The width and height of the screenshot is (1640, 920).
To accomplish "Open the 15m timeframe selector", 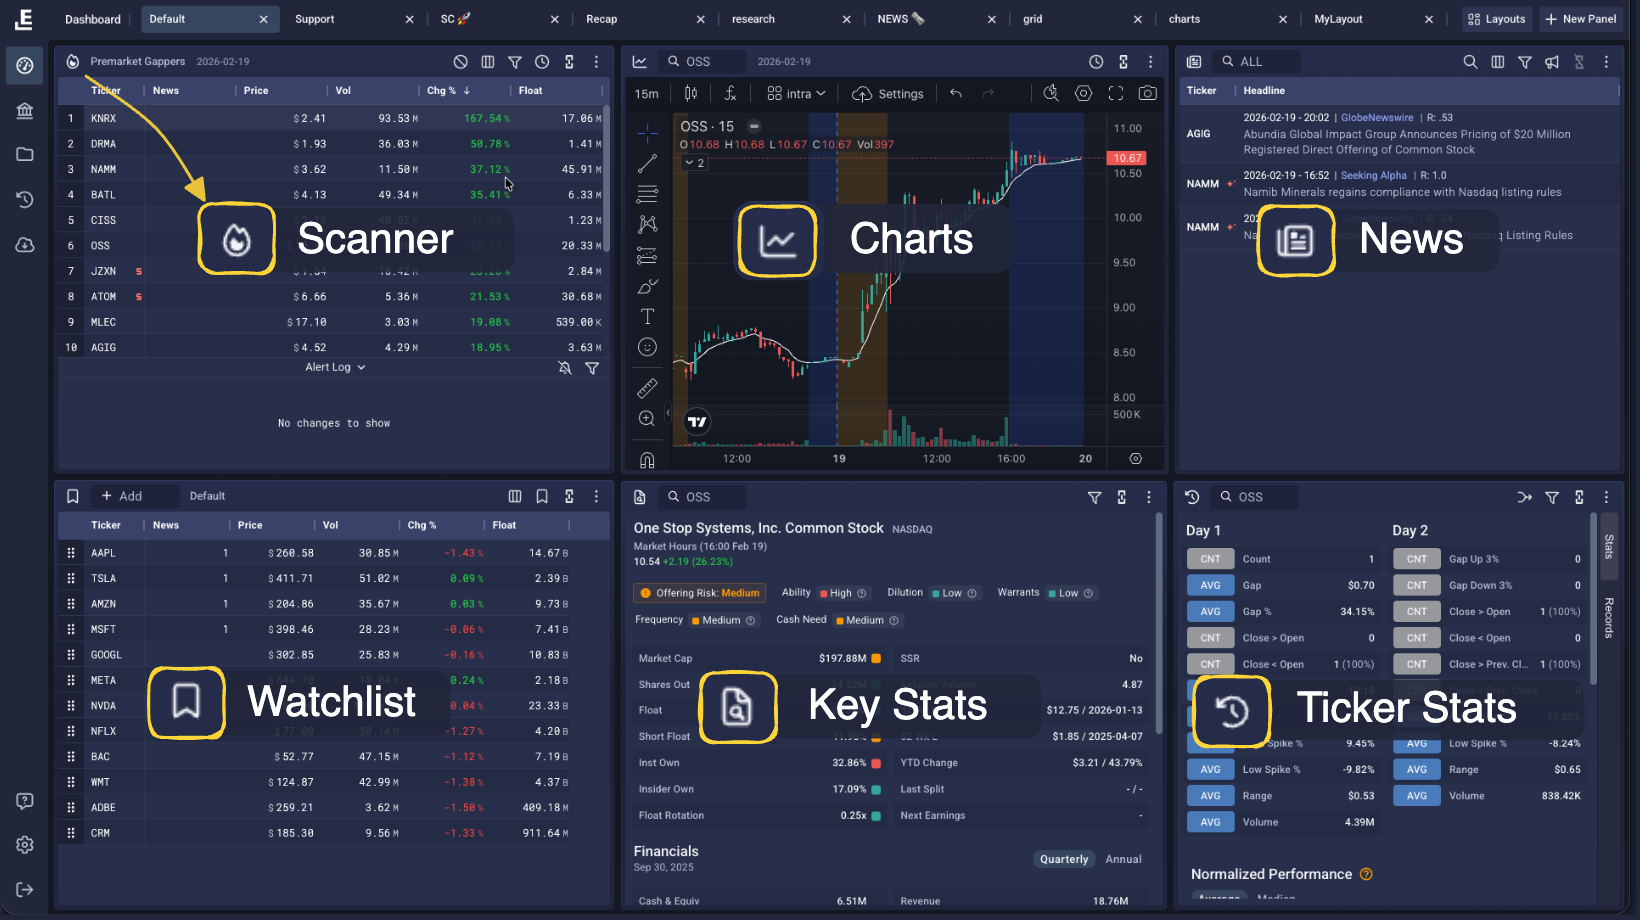I will (647, 94).
